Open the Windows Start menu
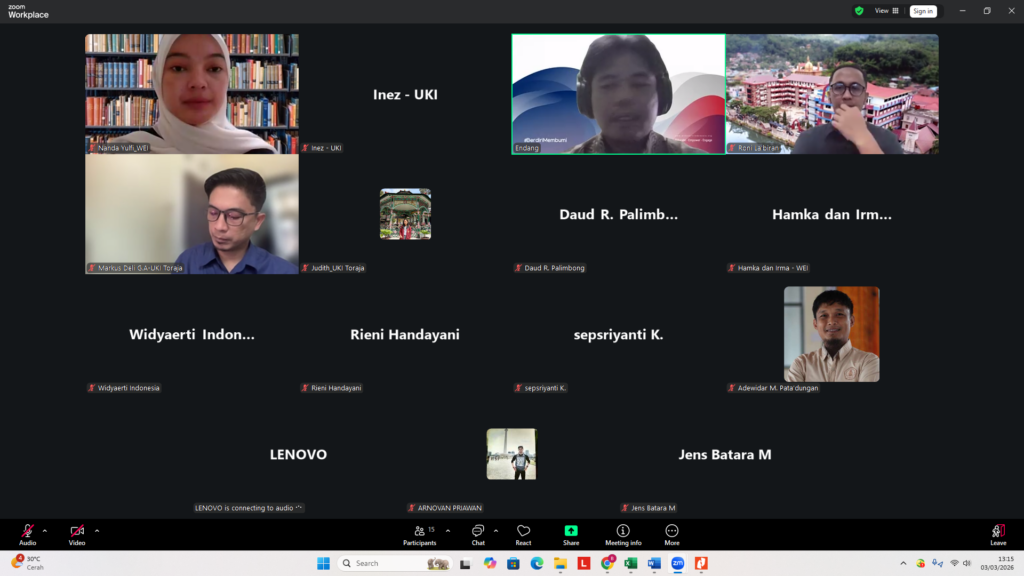Screen dimensions: 1024x576 point(323,563)
